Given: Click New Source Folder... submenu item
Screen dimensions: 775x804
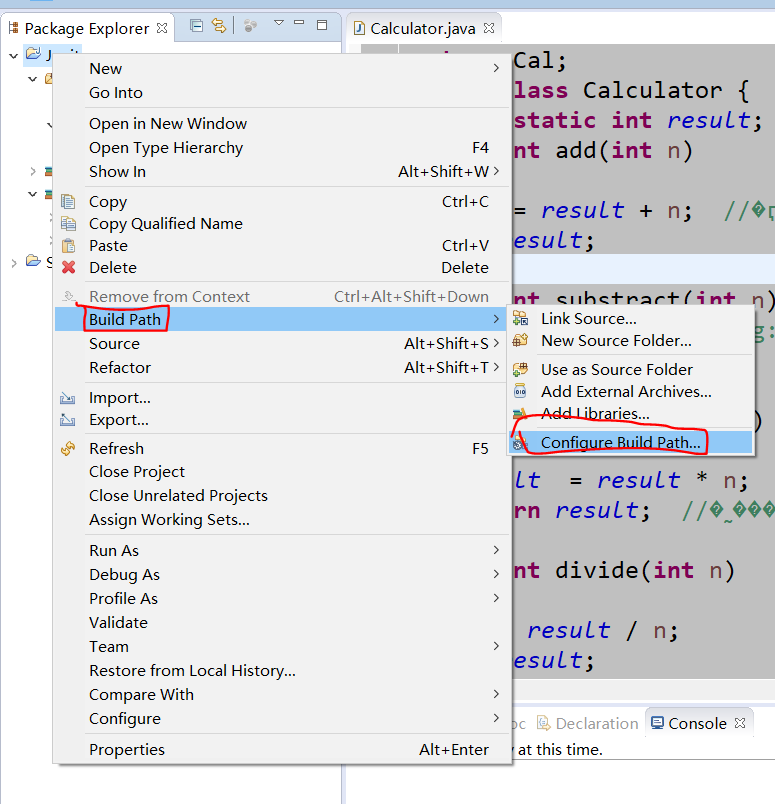Looking at the screenshot, I should click(x=631, y=340).
